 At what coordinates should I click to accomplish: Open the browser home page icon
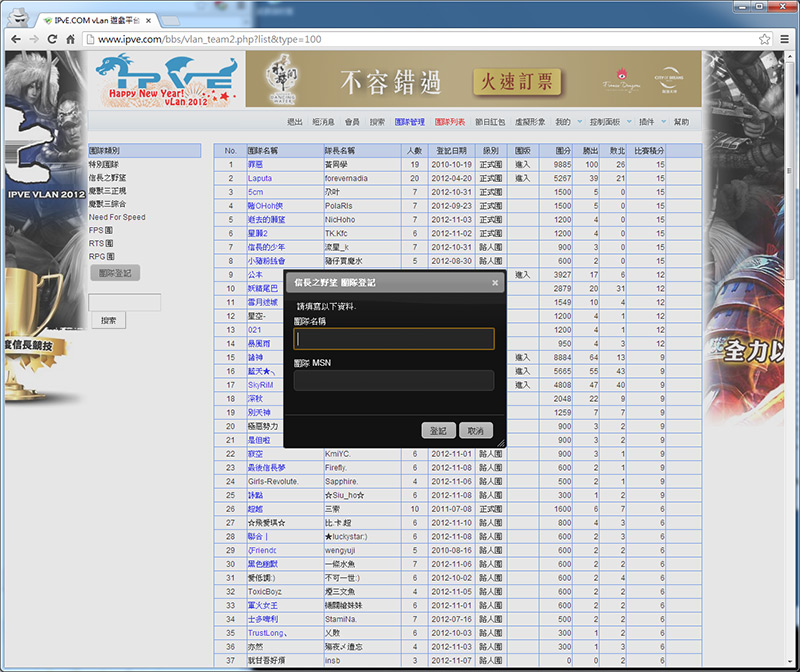pyautogui.click(x=70, y=39)
